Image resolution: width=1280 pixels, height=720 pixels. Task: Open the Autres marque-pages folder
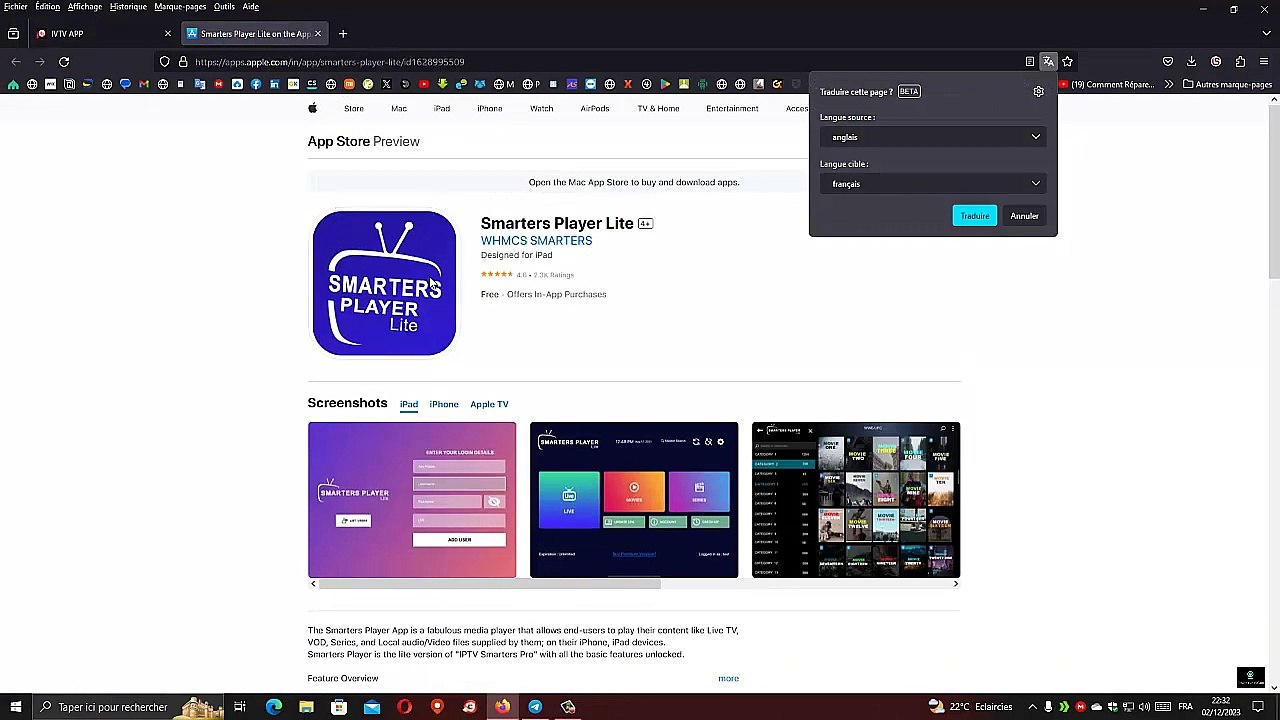pos(1227,85)
